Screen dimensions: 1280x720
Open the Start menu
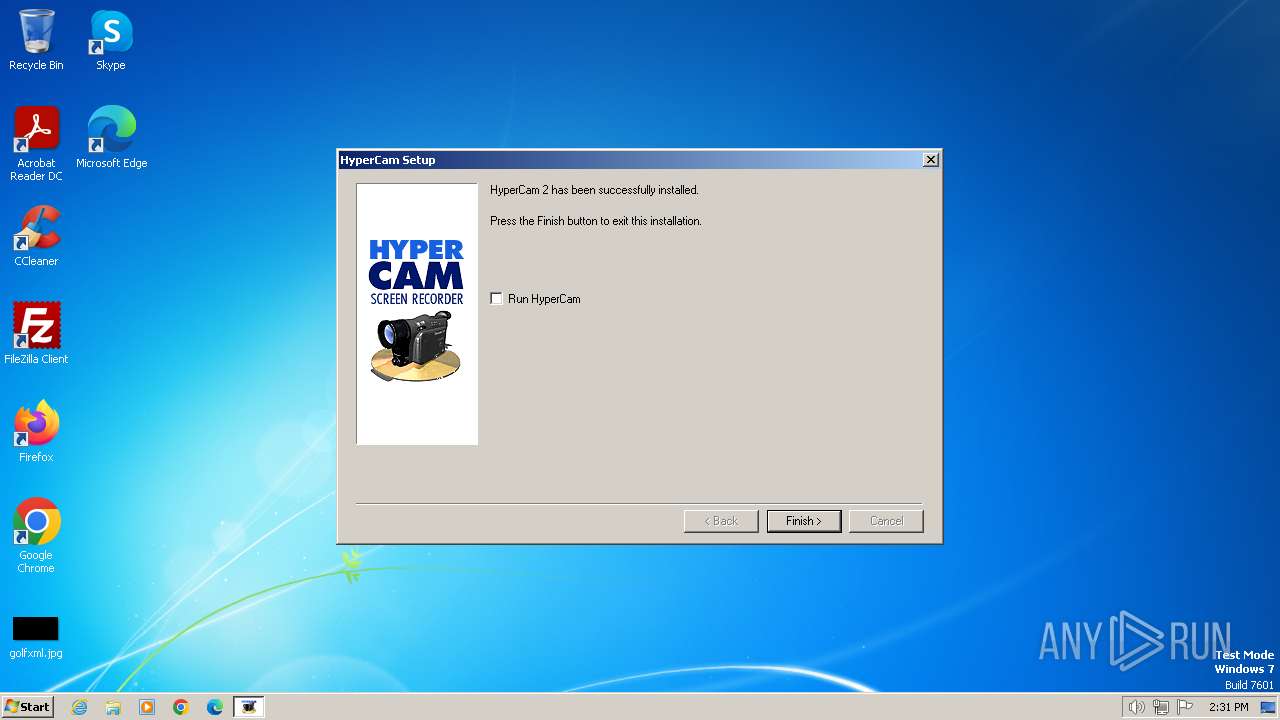pos(27,707)
